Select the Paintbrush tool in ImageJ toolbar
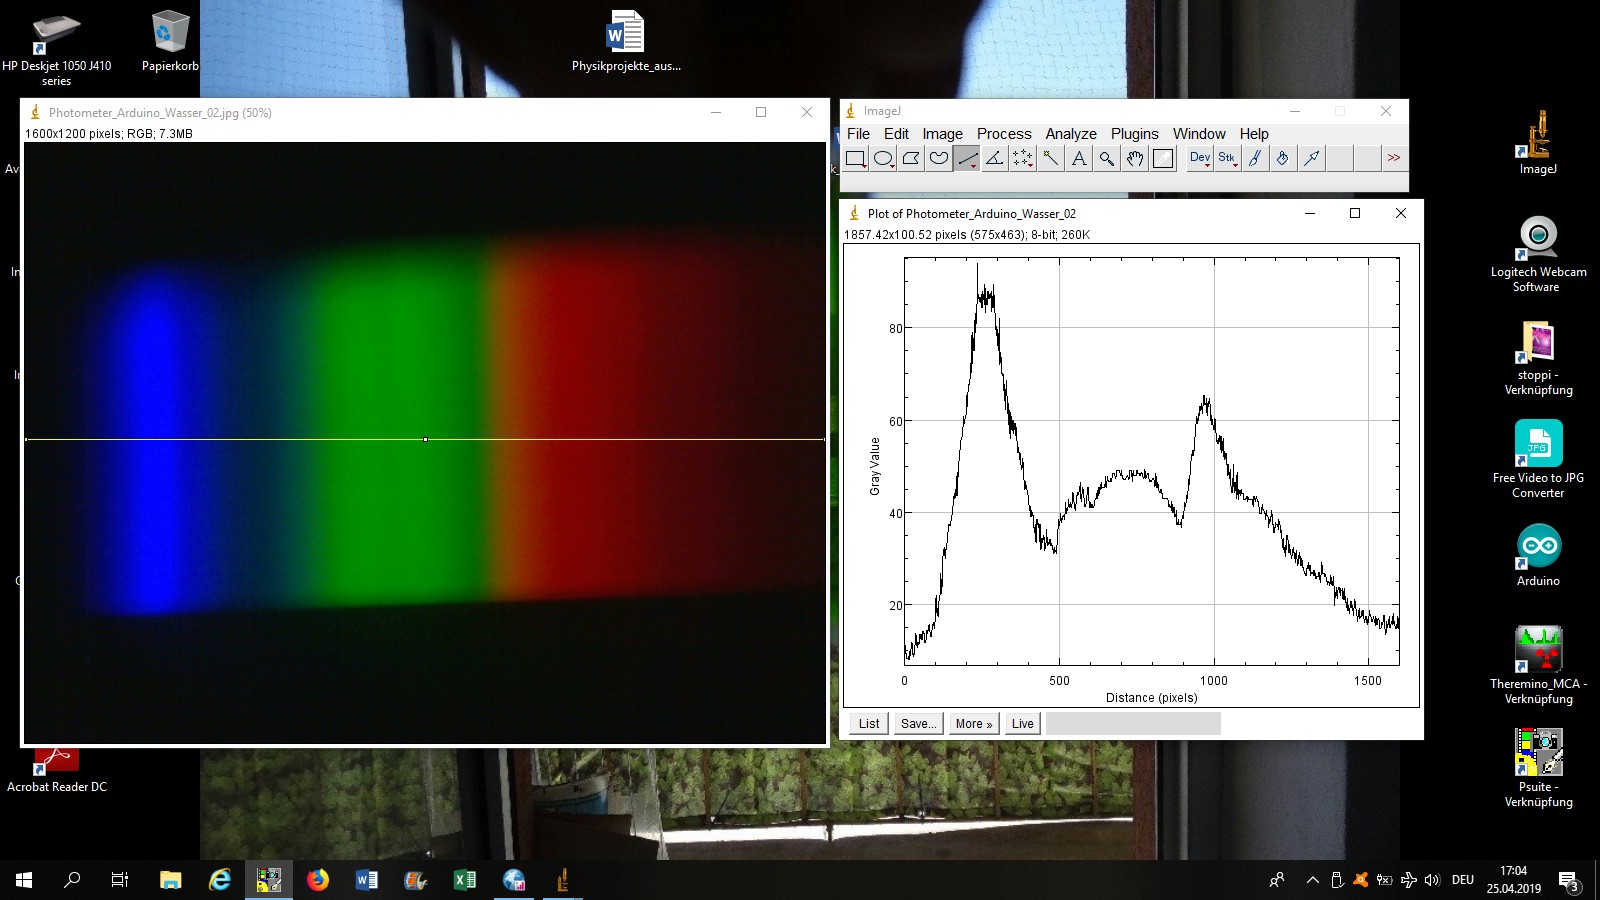 1256,158
